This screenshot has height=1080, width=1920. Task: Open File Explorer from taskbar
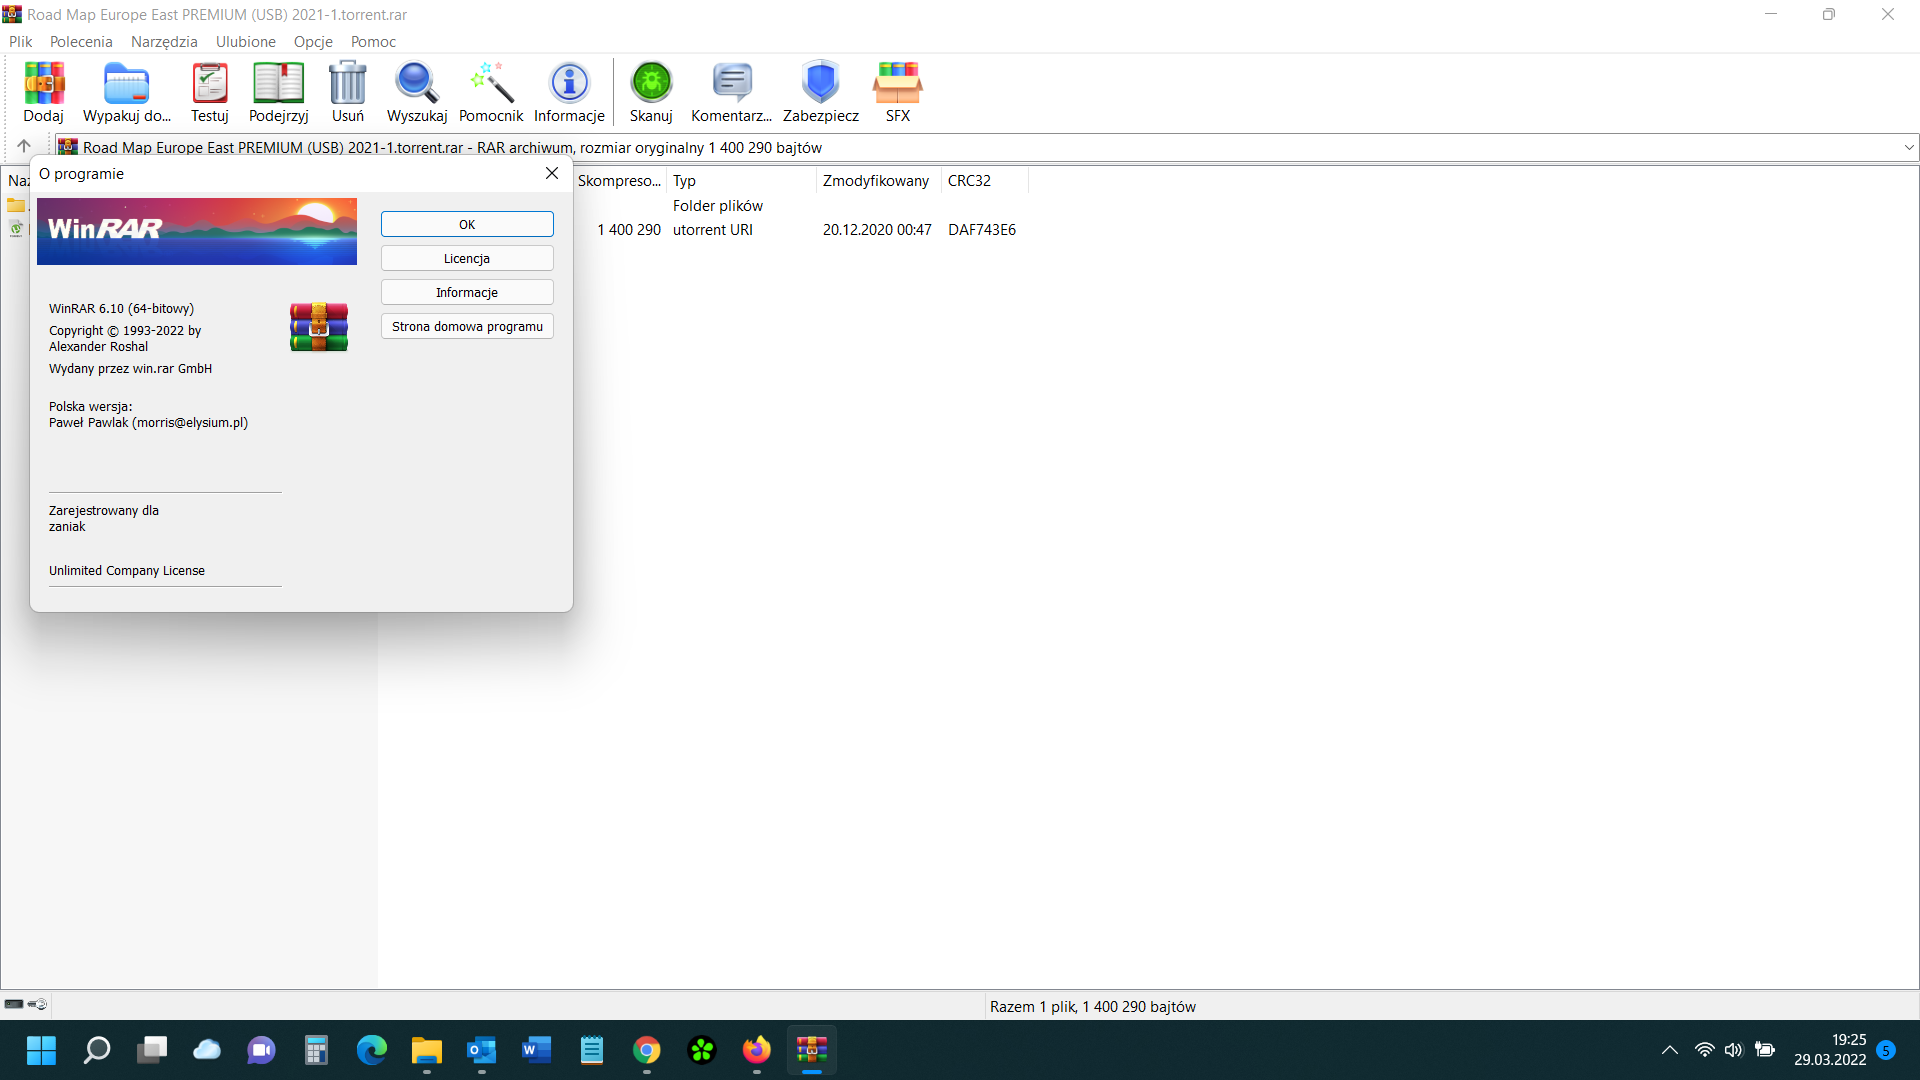pyautogui.click(x=427, y=1050)
